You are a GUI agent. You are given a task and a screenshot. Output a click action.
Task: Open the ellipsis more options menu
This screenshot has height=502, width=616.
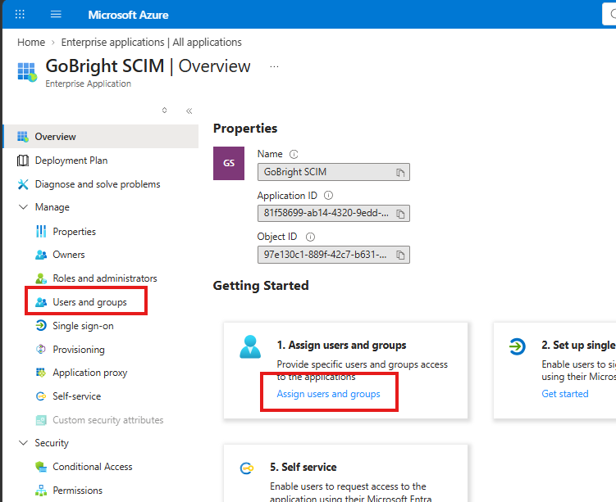coord(274,66)
